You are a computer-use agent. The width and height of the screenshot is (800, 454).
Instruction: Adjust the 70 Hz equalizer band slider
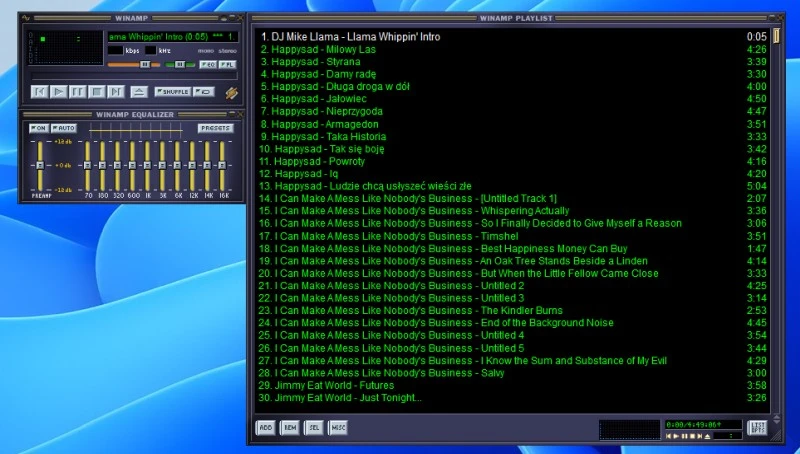click(87, 166)
